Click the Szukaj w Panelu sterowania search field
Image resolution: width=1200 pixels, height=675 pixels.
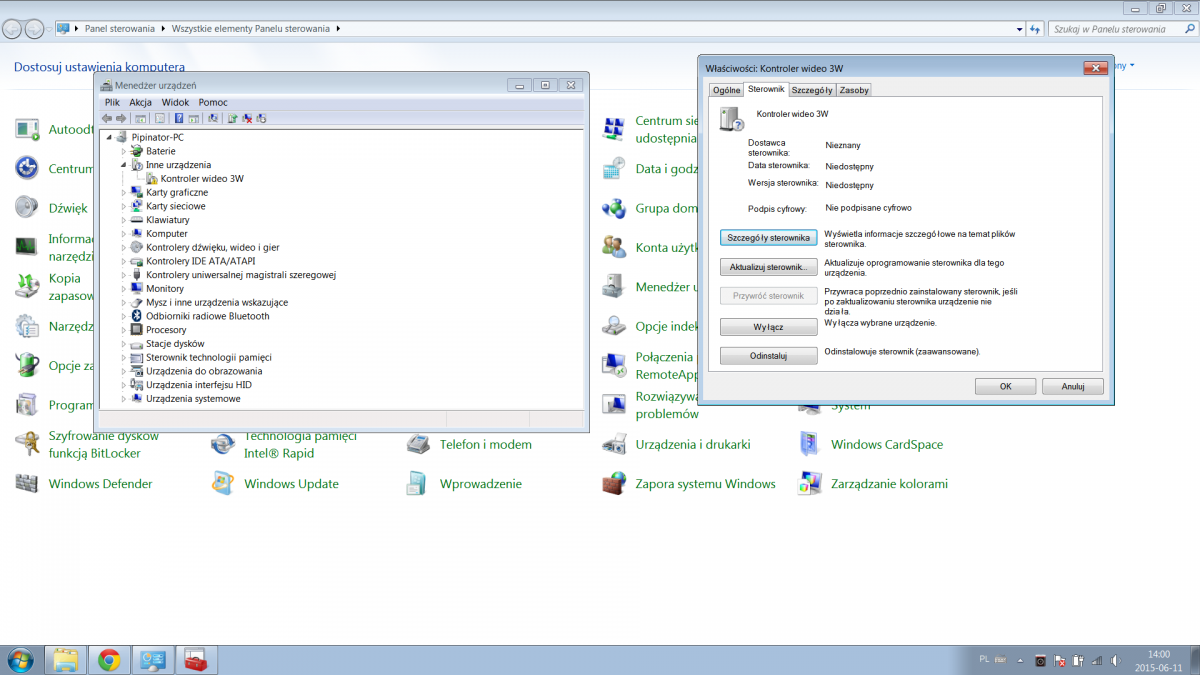pyautogui.click(x=1110, y=29)
